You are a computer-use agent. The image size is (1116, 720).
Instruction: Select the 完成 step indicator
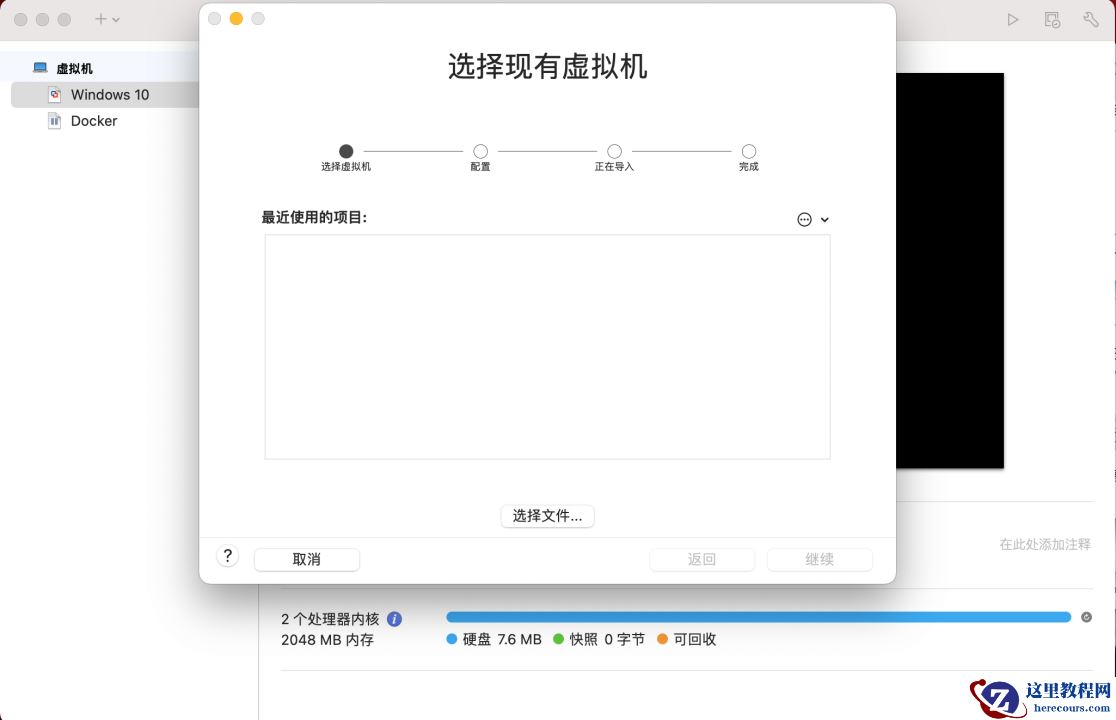click(749, 151)
